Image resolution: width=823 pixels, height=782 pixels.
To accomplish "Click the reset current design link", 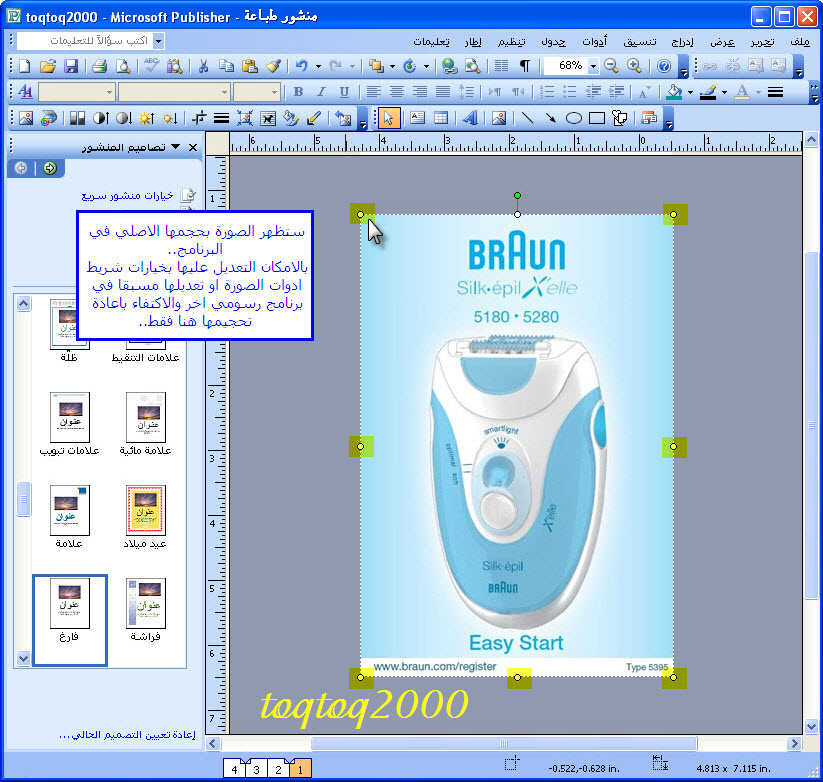I will coord(101,735).
